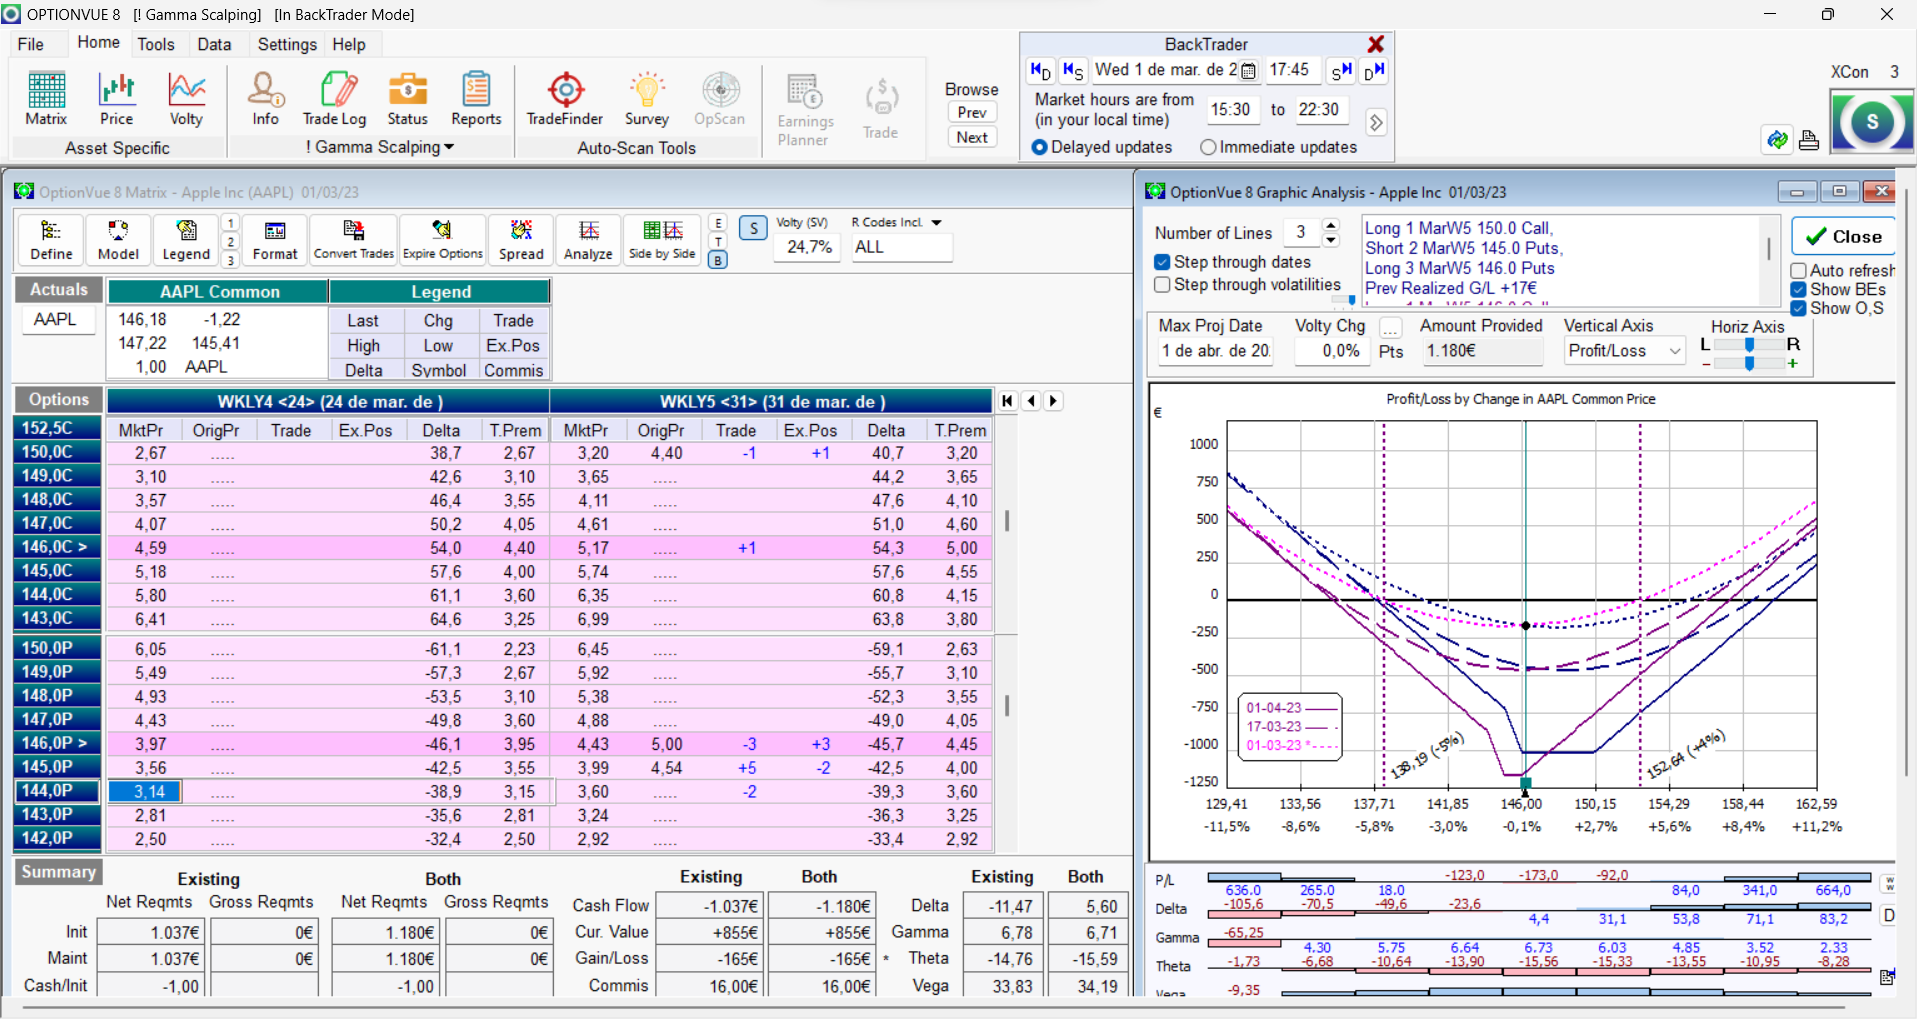This screenshot has width=1917, height=1020.
Task: Click Close in Graphic Analysis window
Action: click(1844, 237)
